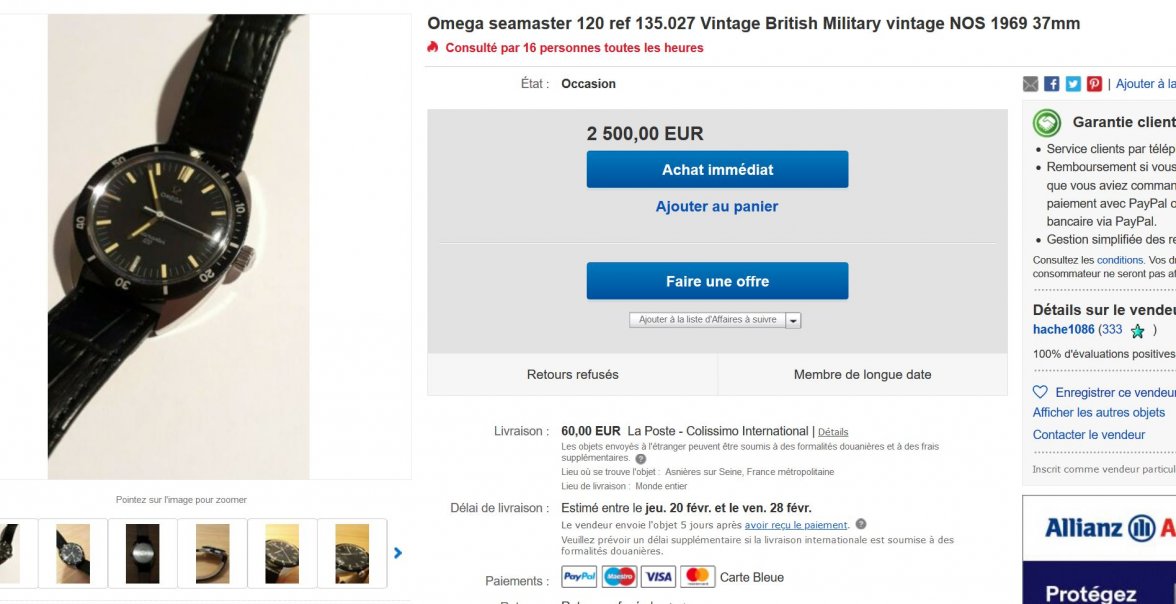Click the seller's feedback star icon
The width and height of the screenshot is (1176, 604).
pos(1137,331)
